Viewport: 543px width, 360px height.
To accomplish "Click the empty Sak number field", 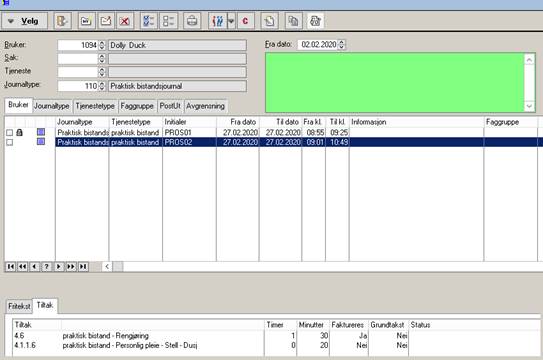I will (78, 58).
